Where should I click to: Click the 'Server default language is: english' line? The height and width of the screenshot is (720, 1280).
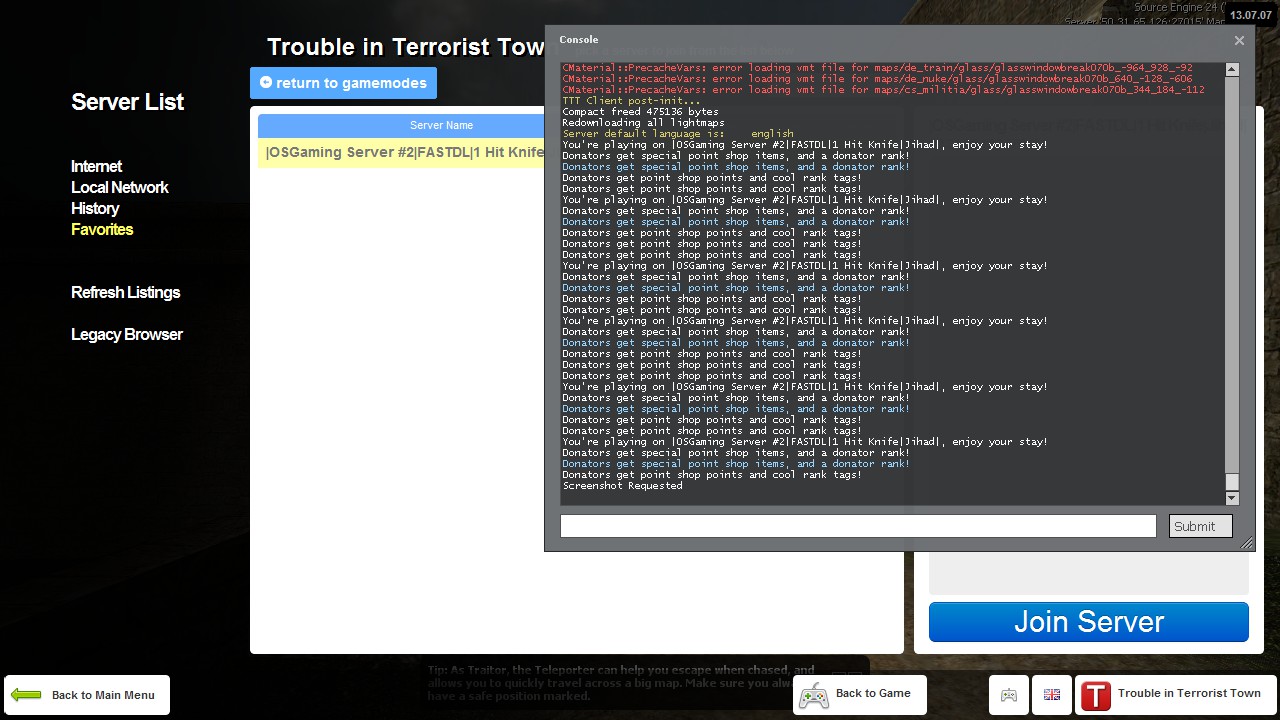click(x=678, y=134)
